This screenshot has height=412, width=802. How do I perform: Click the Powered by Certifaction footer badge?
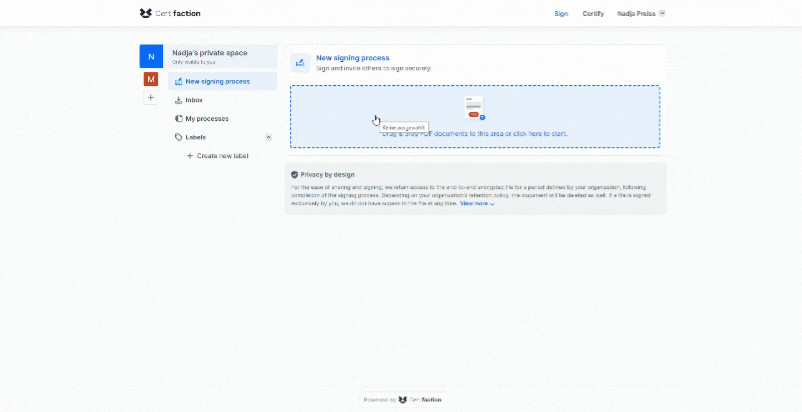coord(402,400)
